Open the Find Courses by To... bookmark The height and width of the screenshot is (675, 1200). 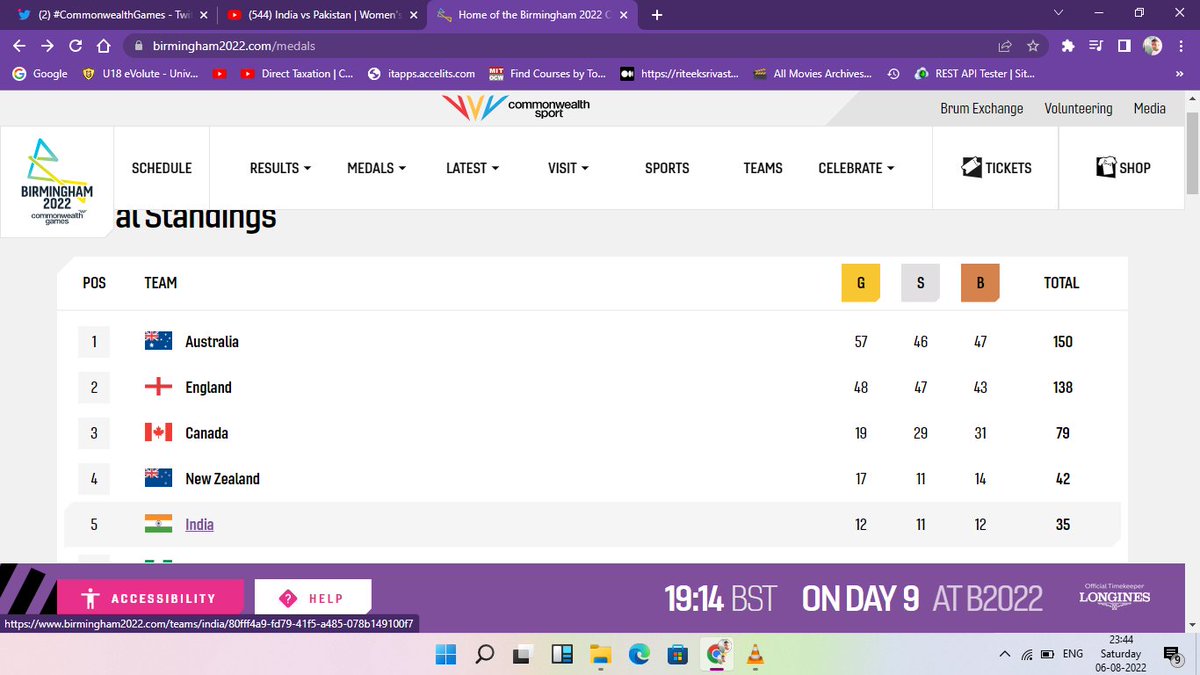(547, 73)
